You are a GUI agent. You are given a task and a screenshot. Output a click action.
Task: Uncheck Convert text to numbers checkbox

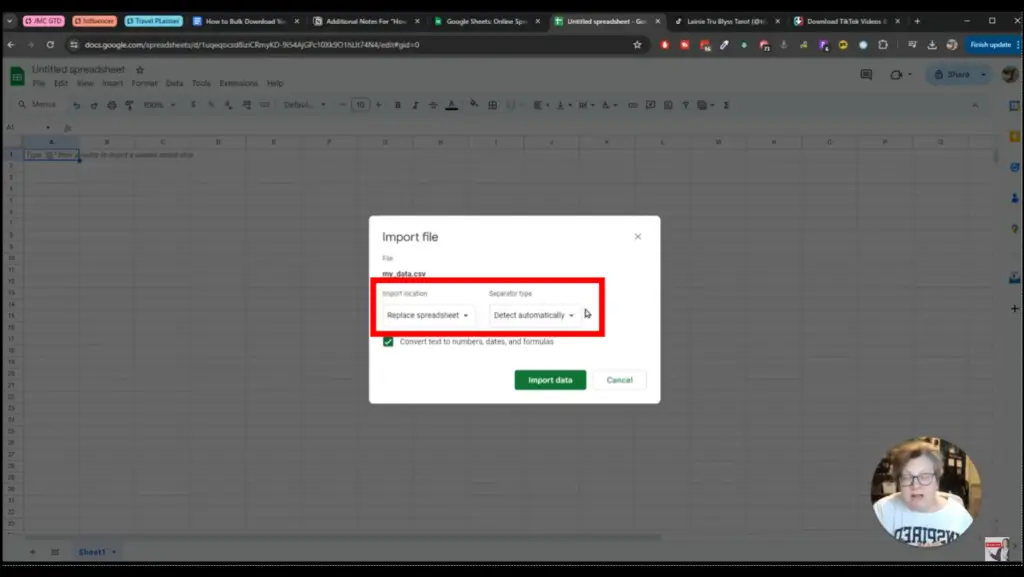point(388,341)
